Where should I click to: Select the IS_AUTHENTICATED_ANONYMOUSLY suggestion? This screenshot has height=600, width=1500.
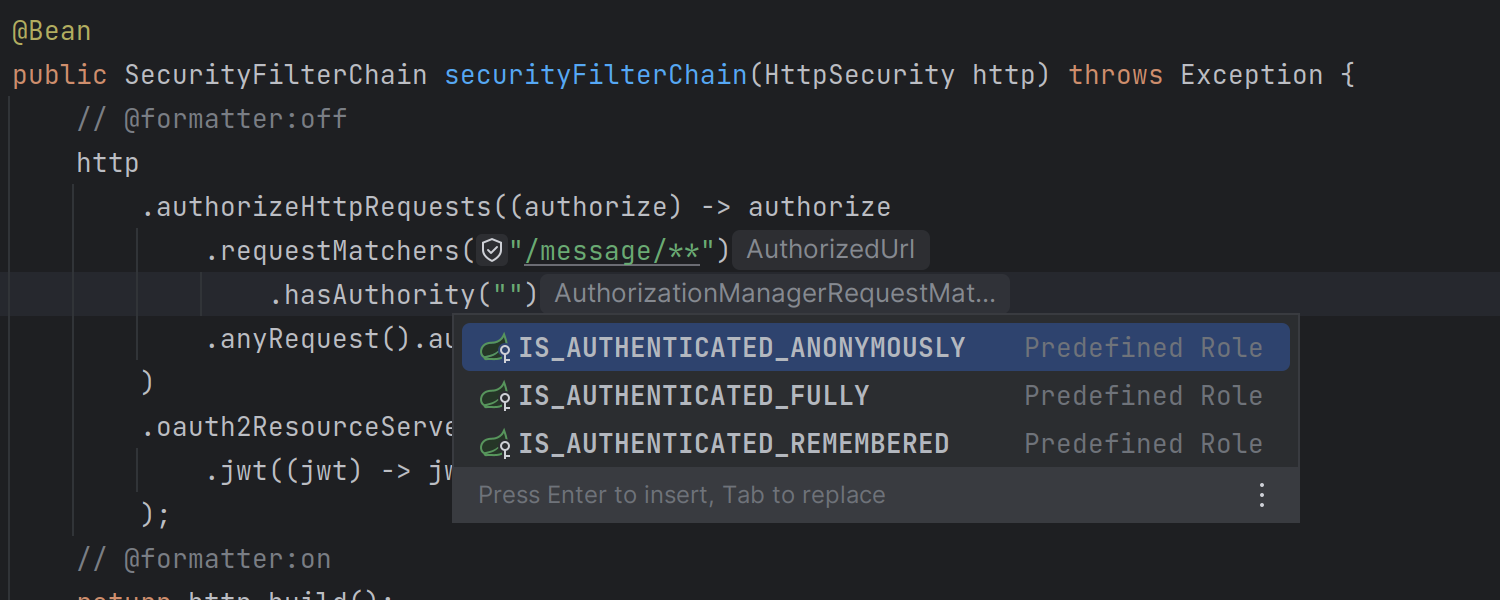(741, 348)
